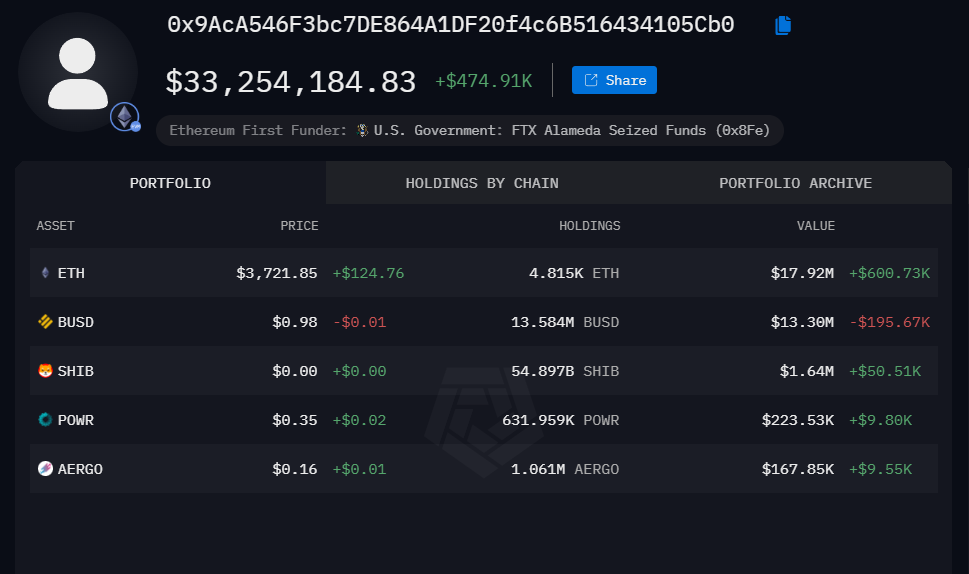969x574 pixels.
Task: Click the holdings value 631.959K POWR
Action: (x=561, y=420)
